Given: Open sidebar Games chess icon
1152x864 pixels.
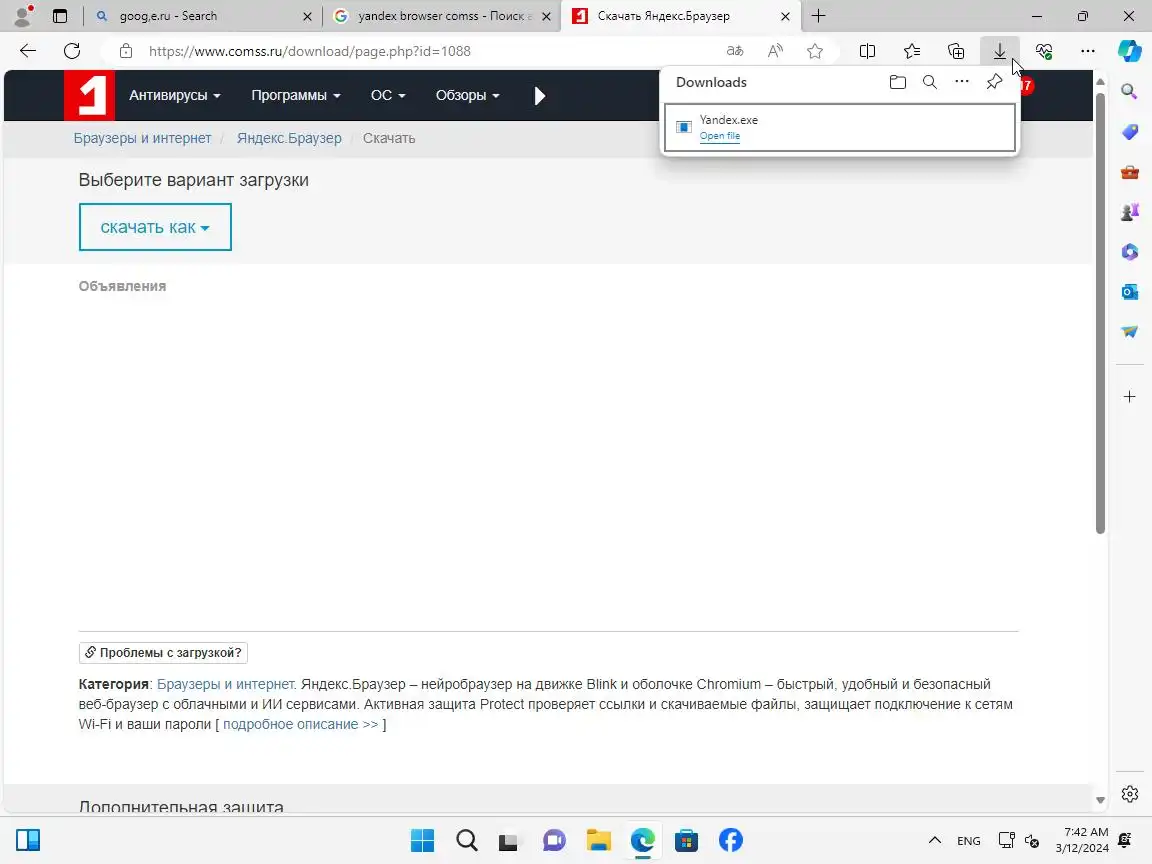Looking at the screenshot, I should [1130, 212].
